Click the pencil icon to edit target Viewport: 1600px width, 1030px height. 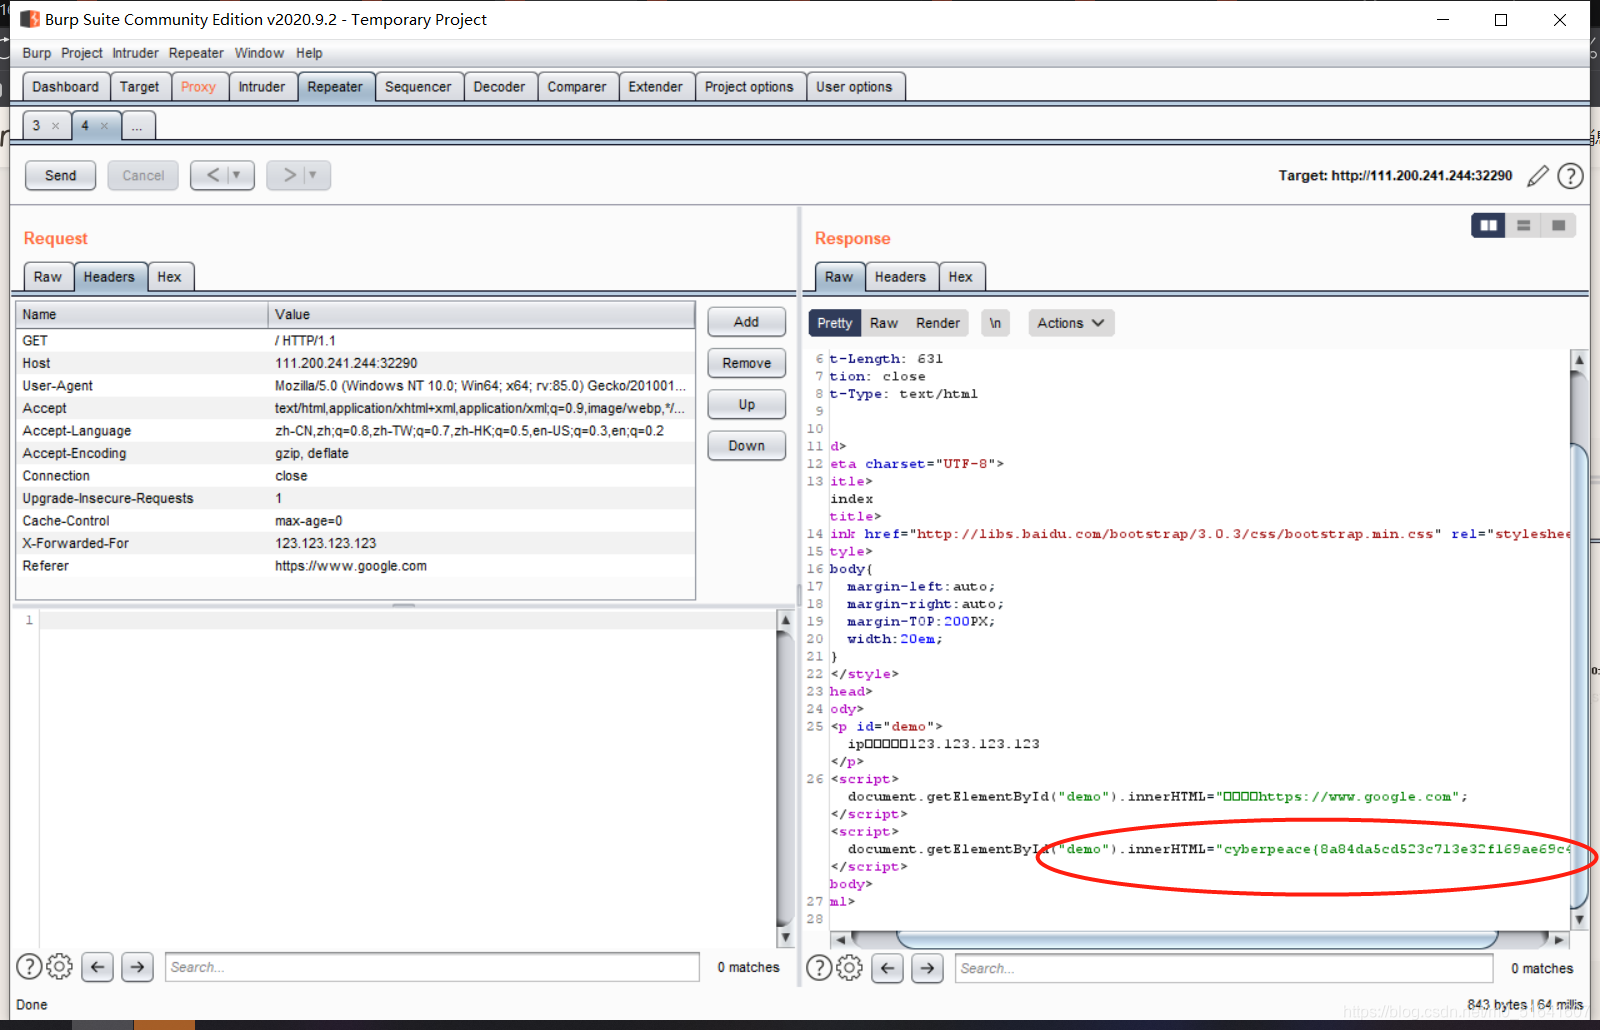pyautogui.click(x=1538, y=176)
